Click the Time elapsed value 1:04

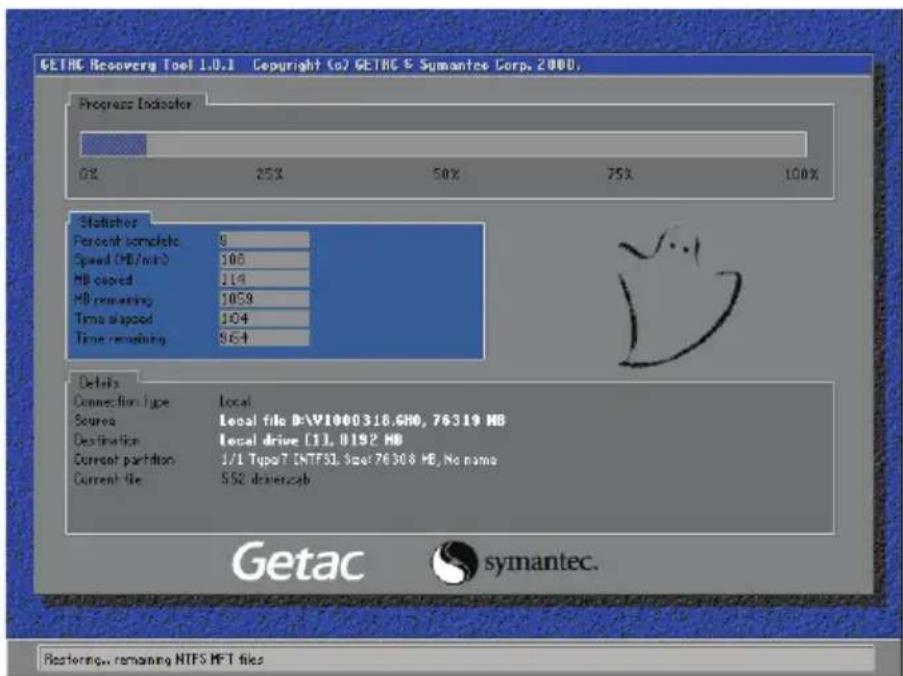[x=264, y=318]
